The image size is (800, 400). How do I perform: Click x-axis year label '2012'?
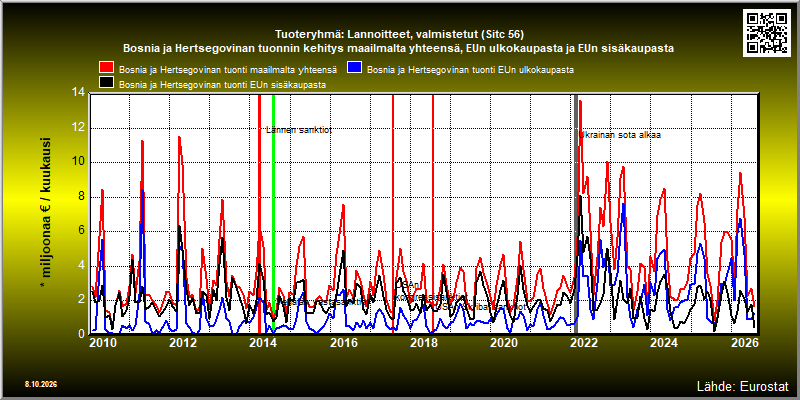click(183, 342)
